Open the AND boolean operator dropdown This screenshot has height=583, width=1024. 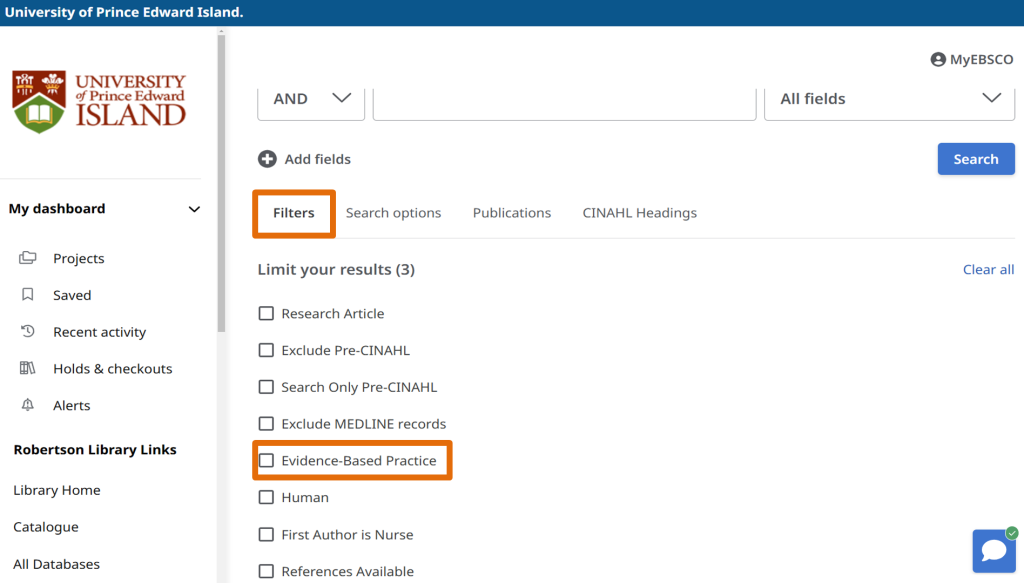pyautogui.click(x=311, y=99)
